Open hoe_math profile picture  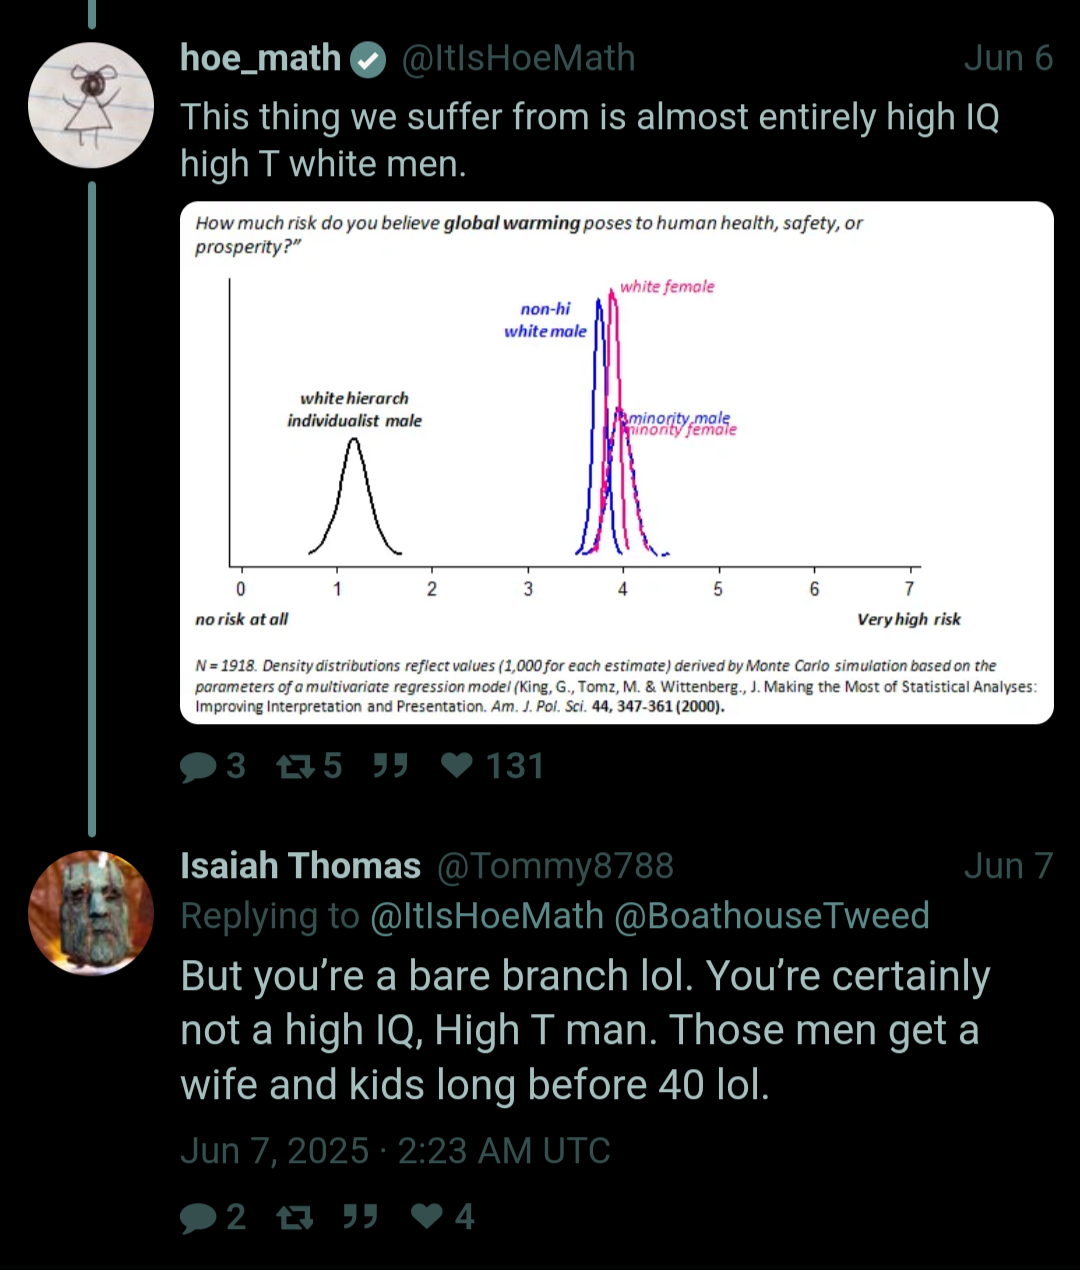coord(91,105)
